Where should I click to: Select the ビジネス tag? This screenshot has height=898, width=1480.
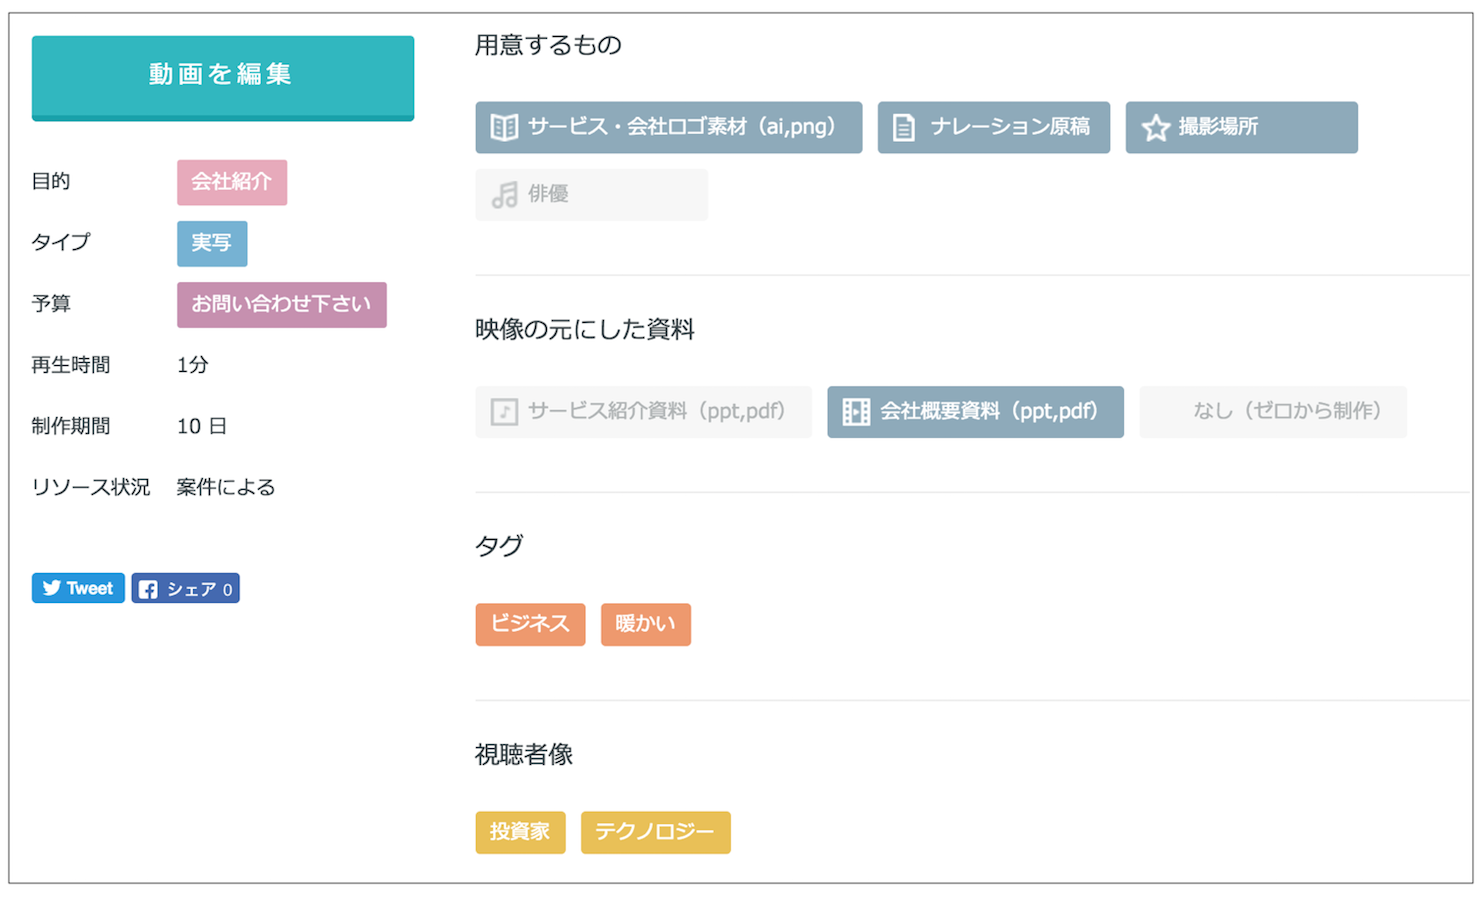530,624
